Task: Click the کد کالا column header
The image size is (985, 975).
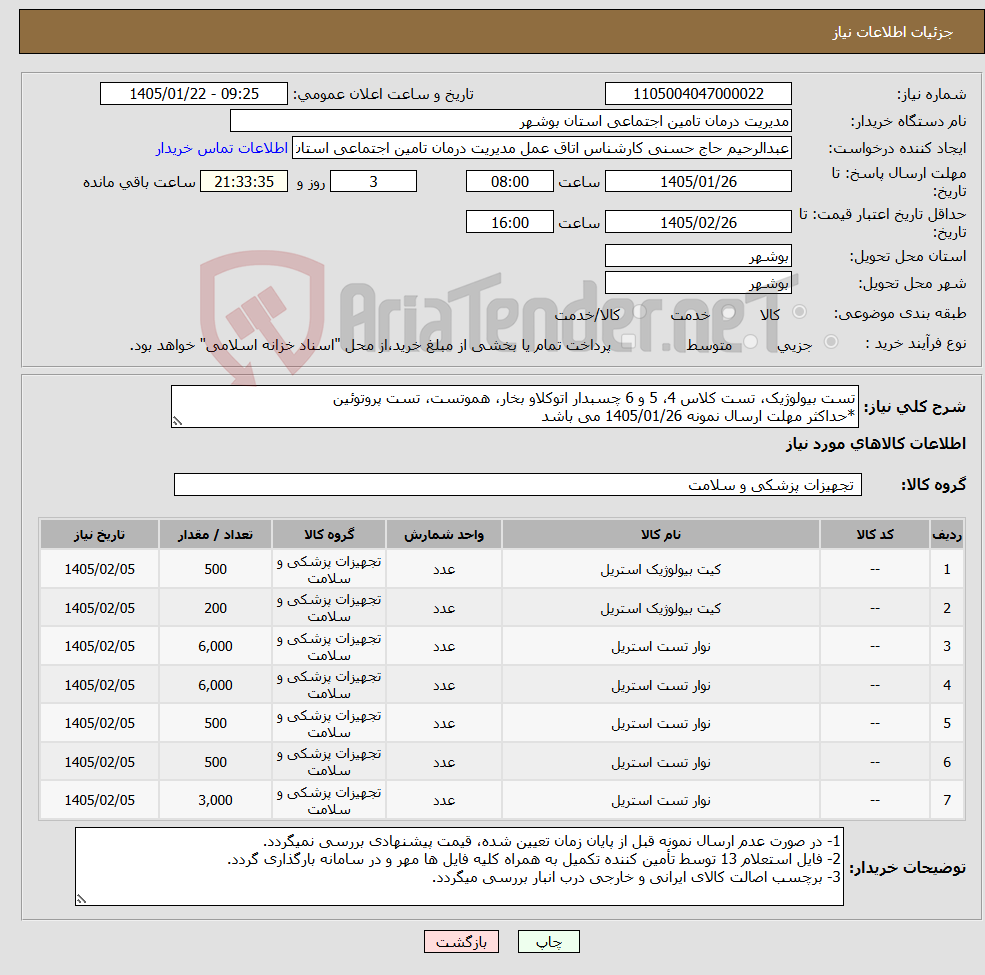Action: click(874, 535)
